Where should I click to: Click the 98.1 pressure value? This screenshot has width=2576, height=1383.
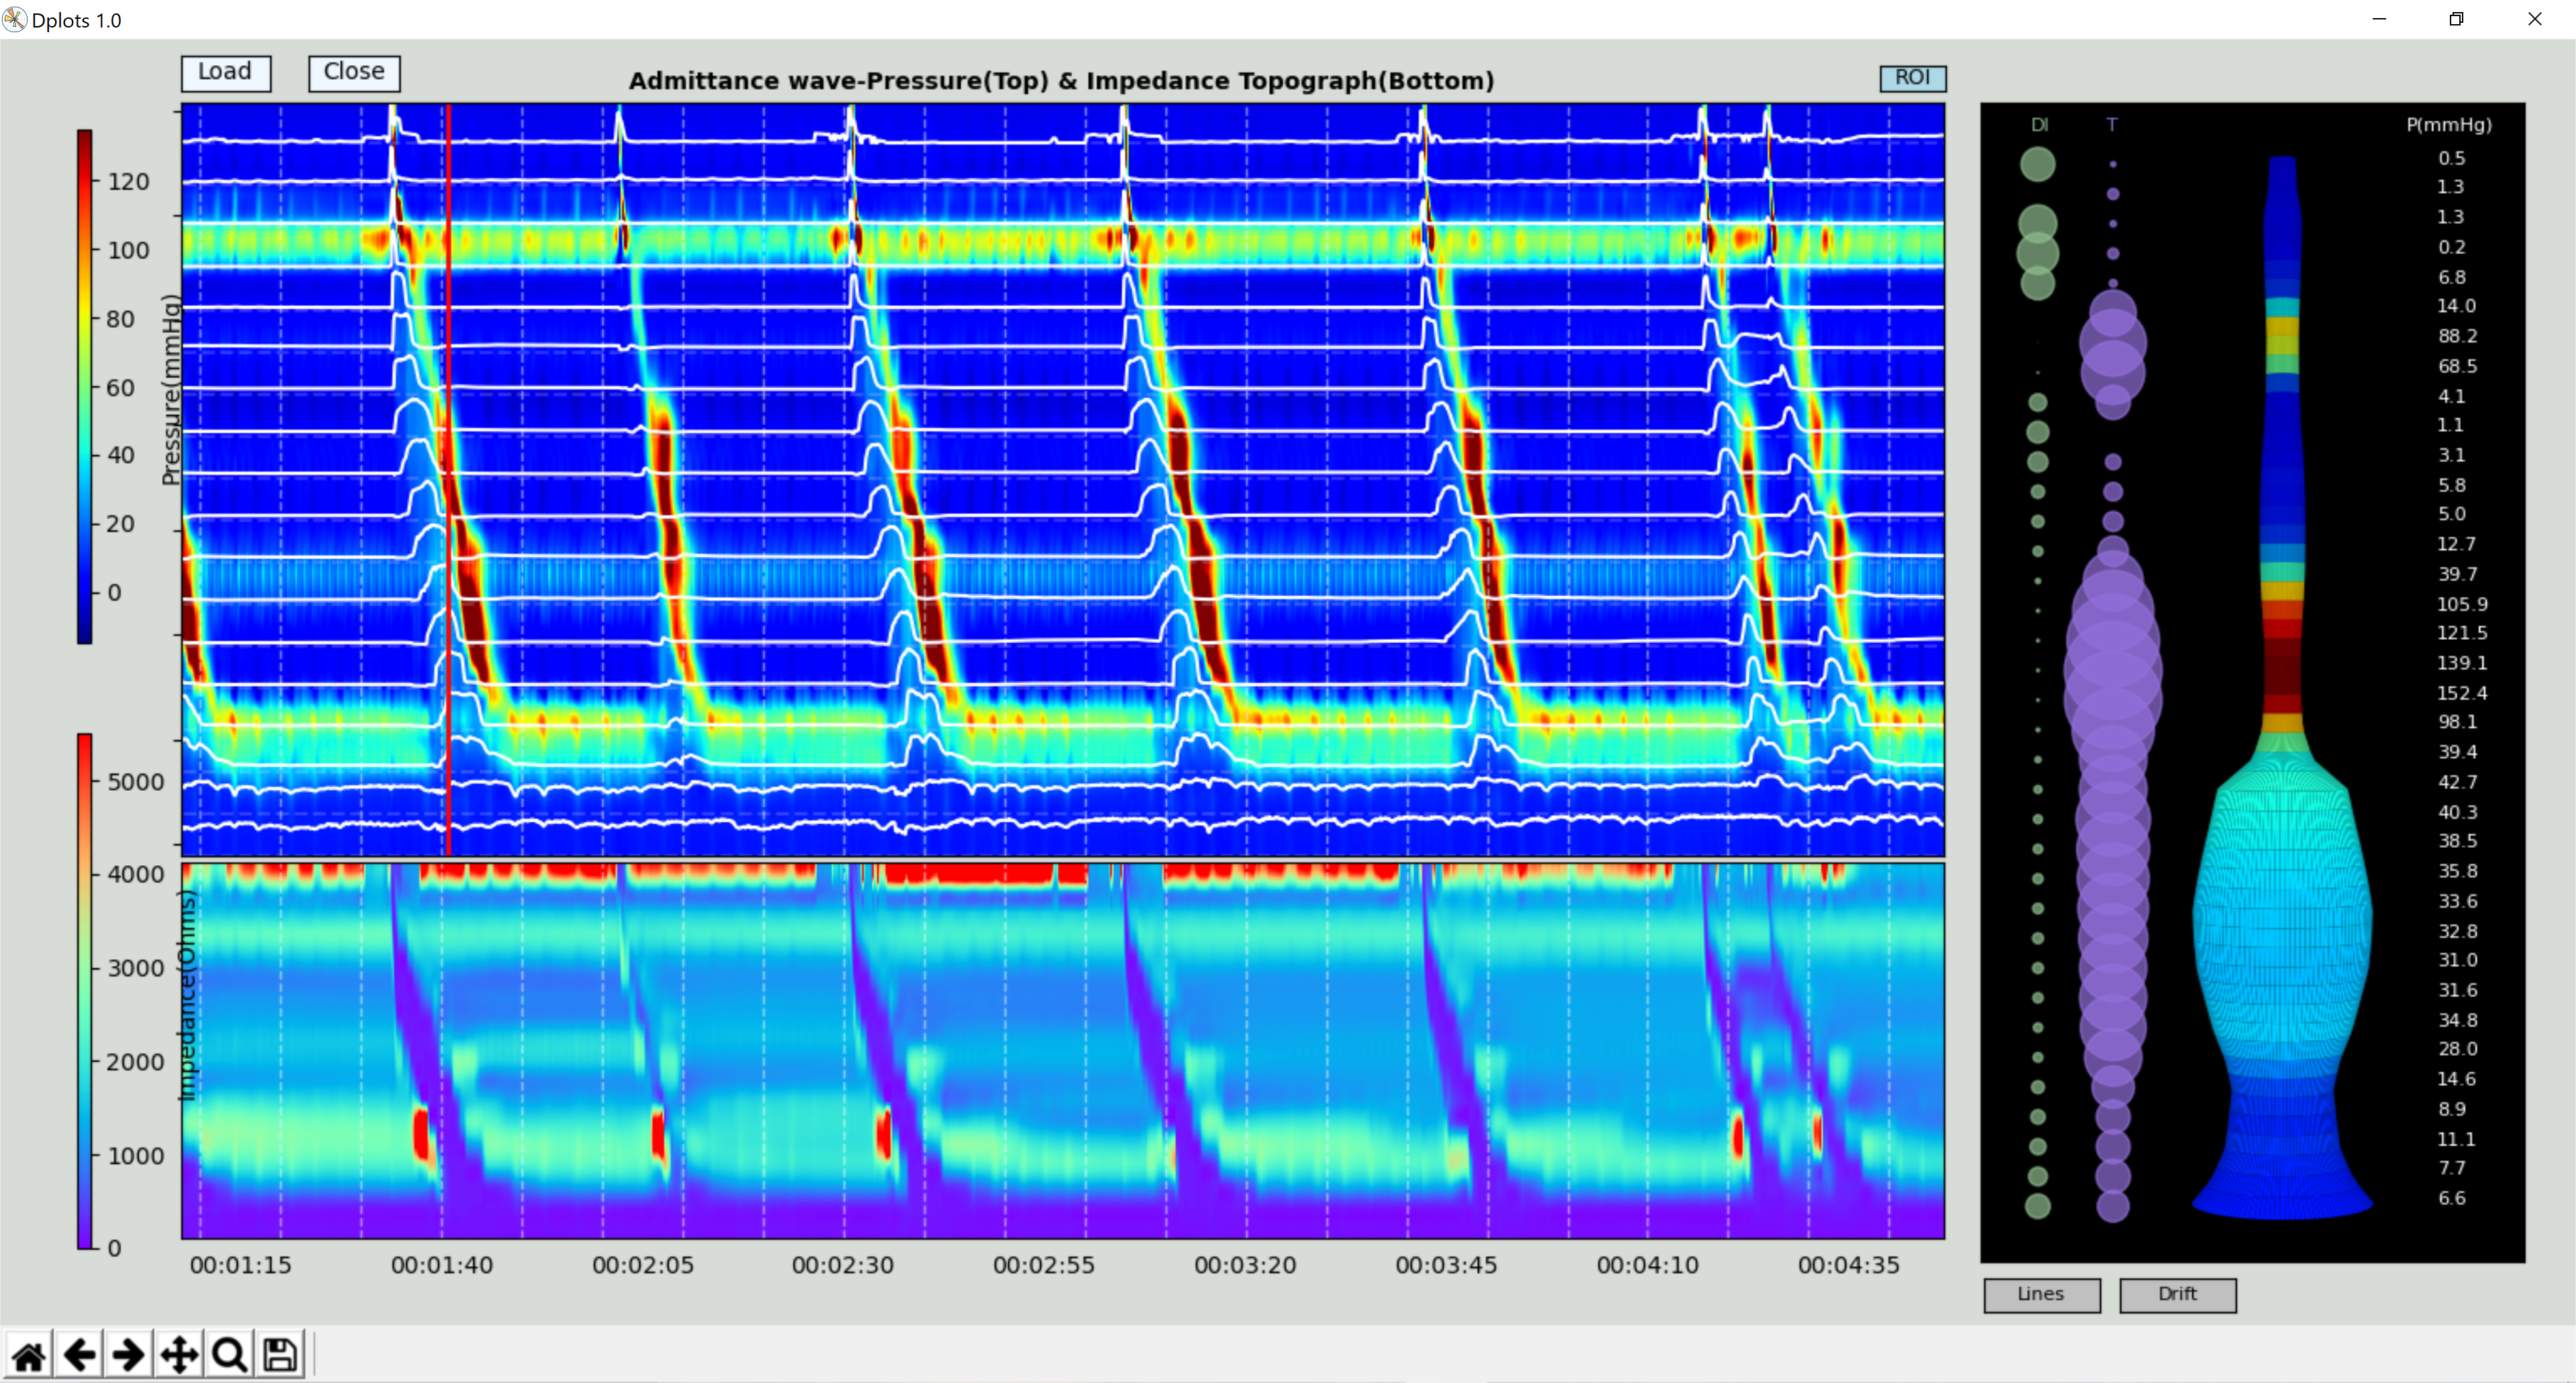point(2457,722)
